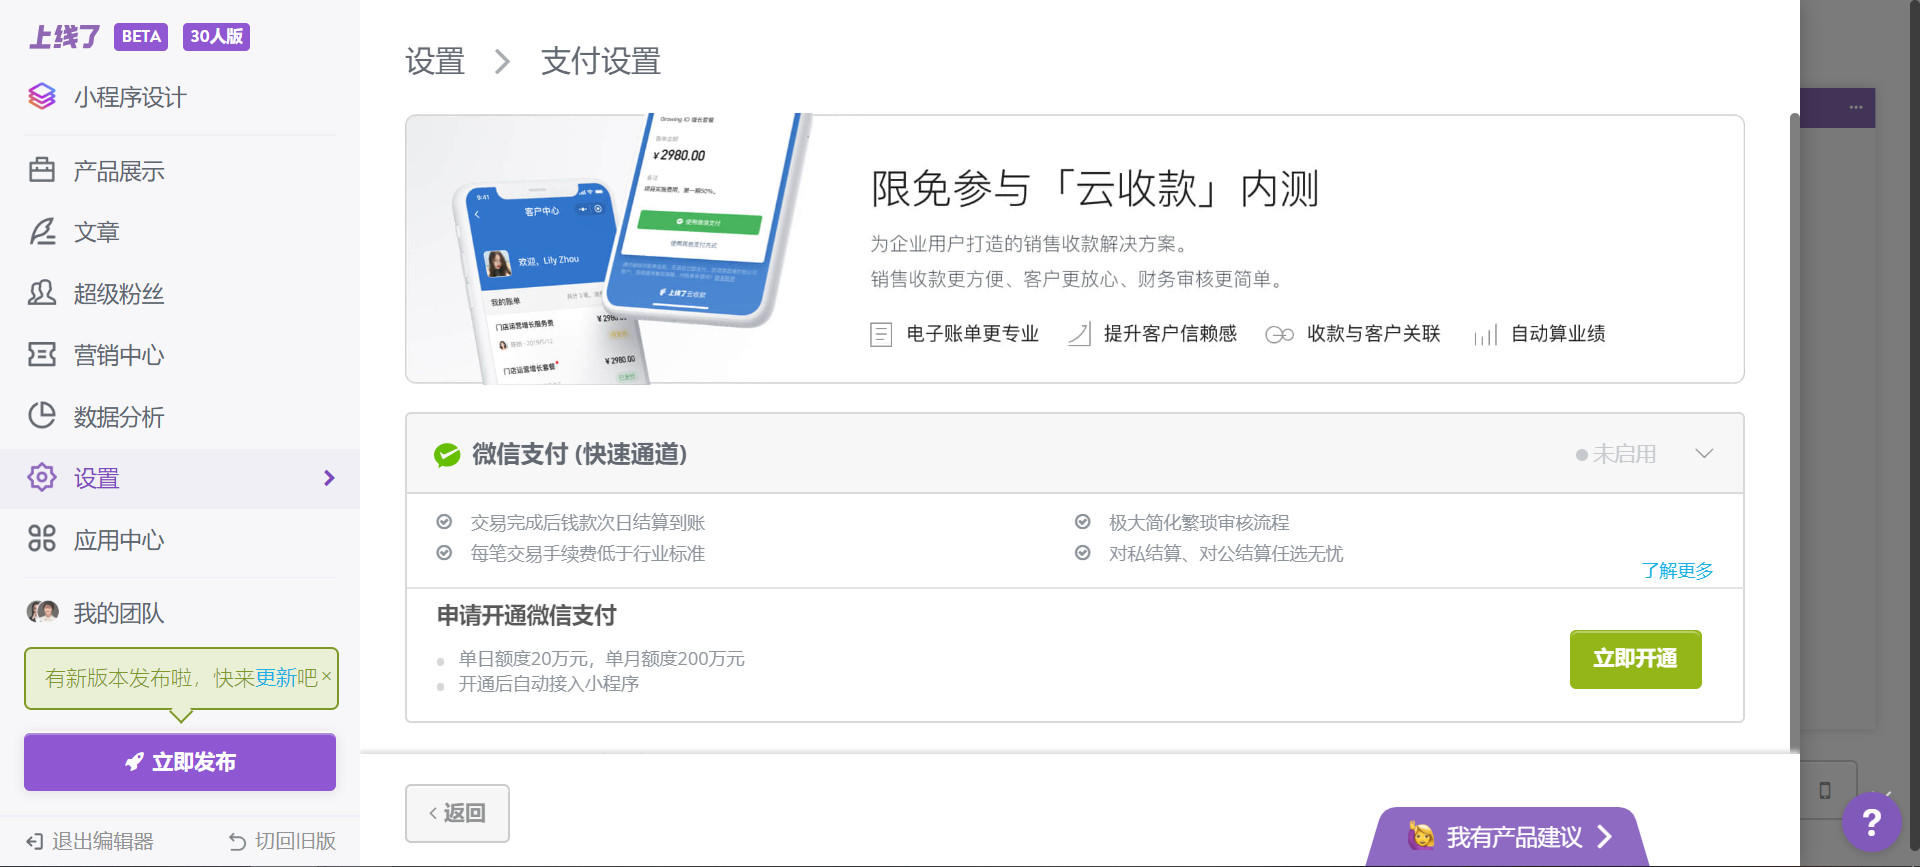Viewport: 1920px width, 867px height.
Task: Click the 产品展示 briefcase icon
Action: (x=42, y=170)
